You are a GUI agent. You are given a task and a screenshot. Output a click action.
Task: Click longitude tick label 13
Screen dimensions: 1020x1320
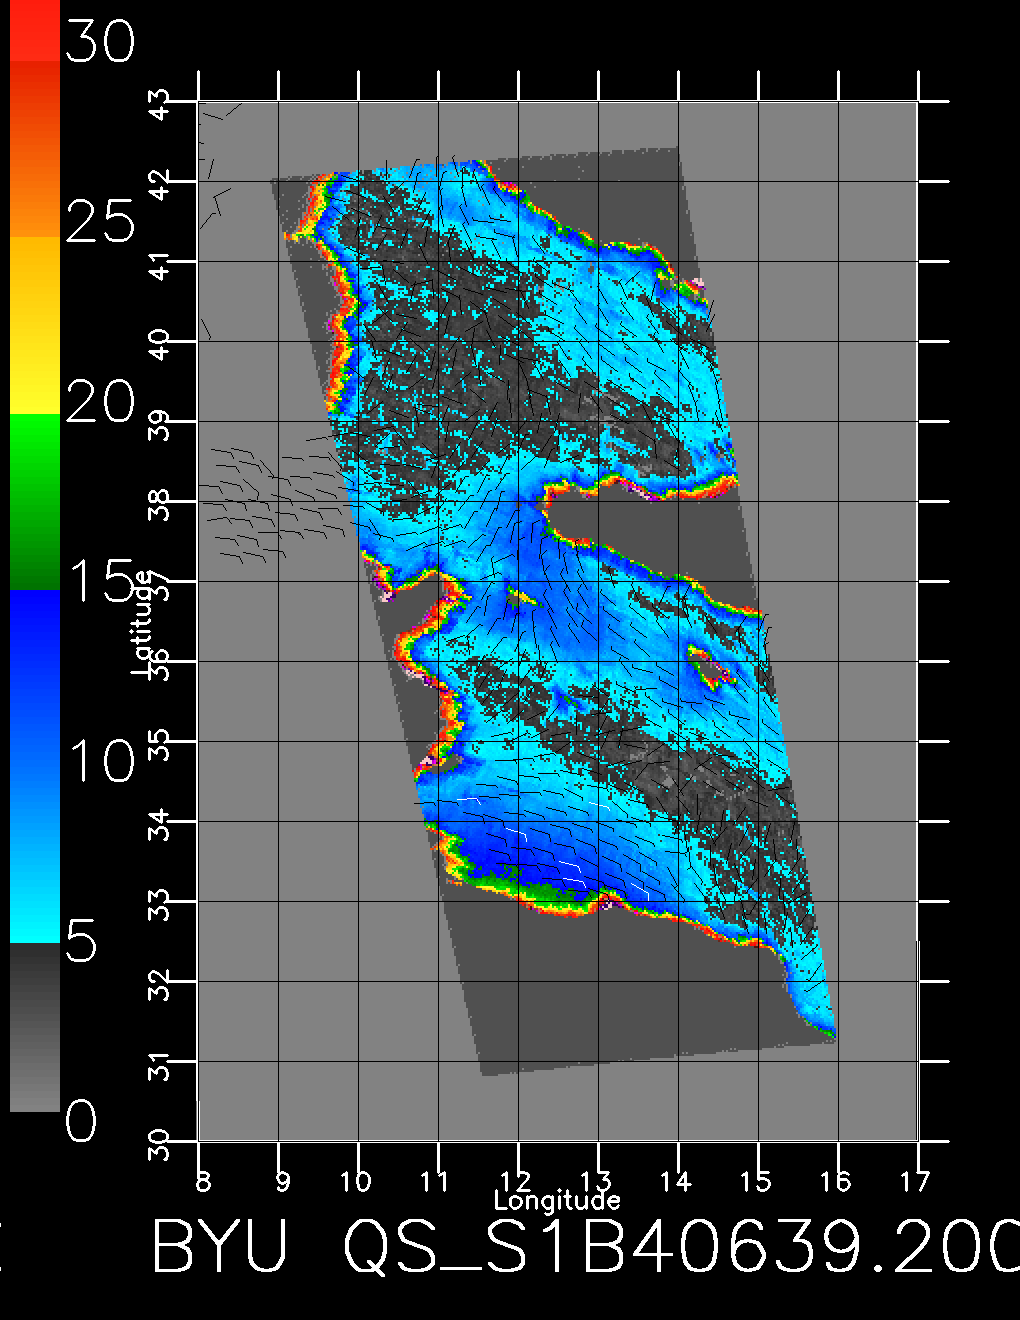(x=596, y=1182)
